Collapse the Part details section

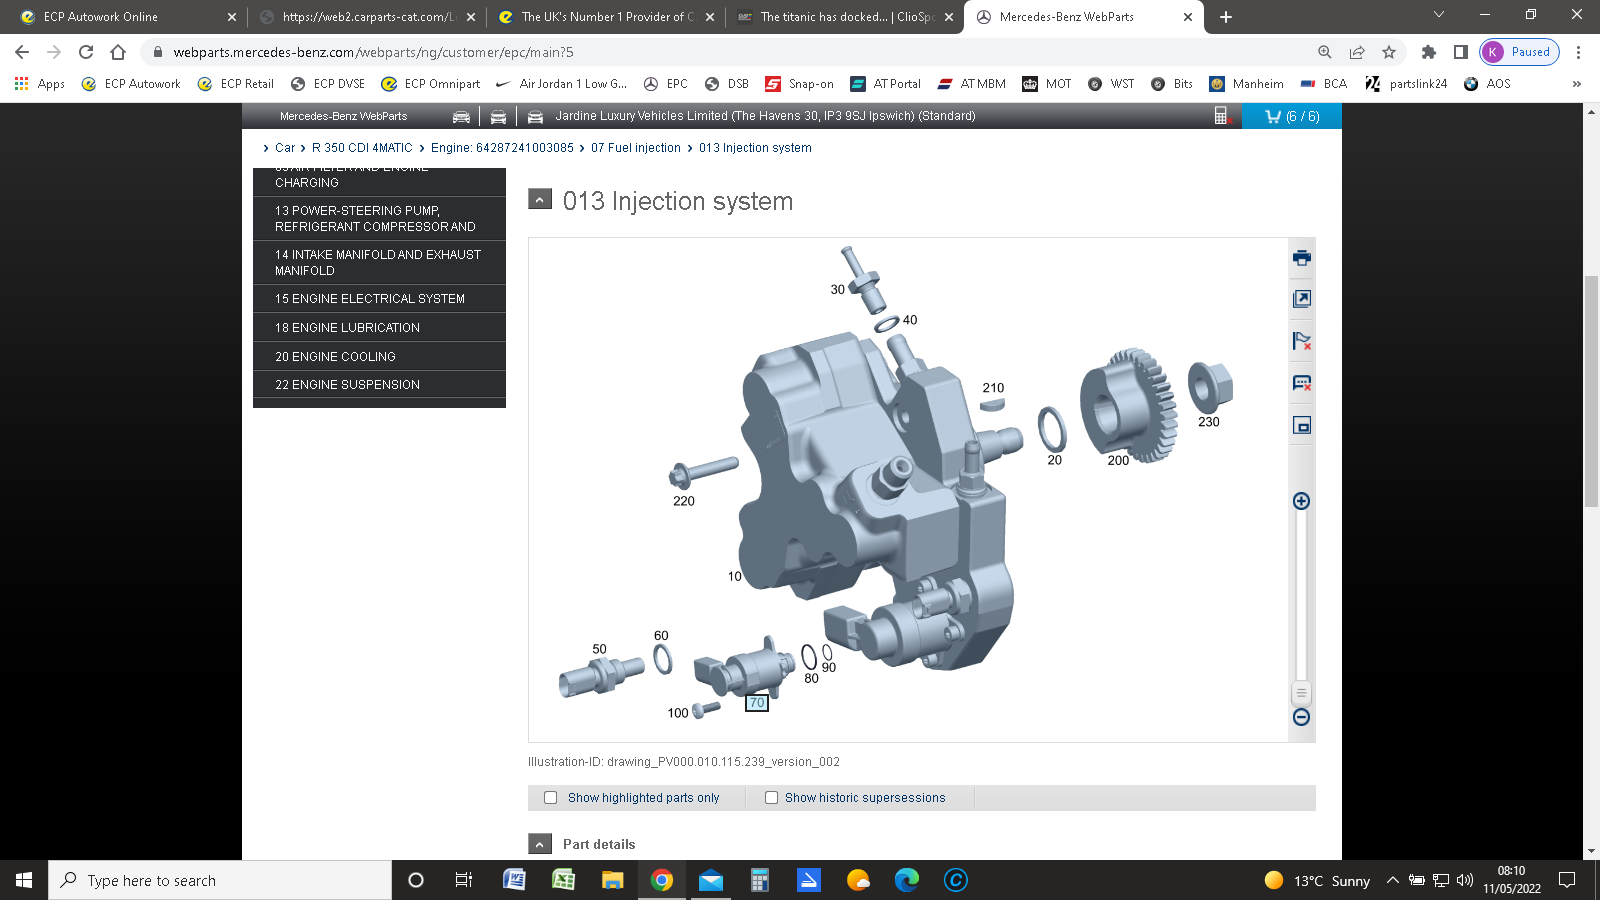[x=540, y=844]
